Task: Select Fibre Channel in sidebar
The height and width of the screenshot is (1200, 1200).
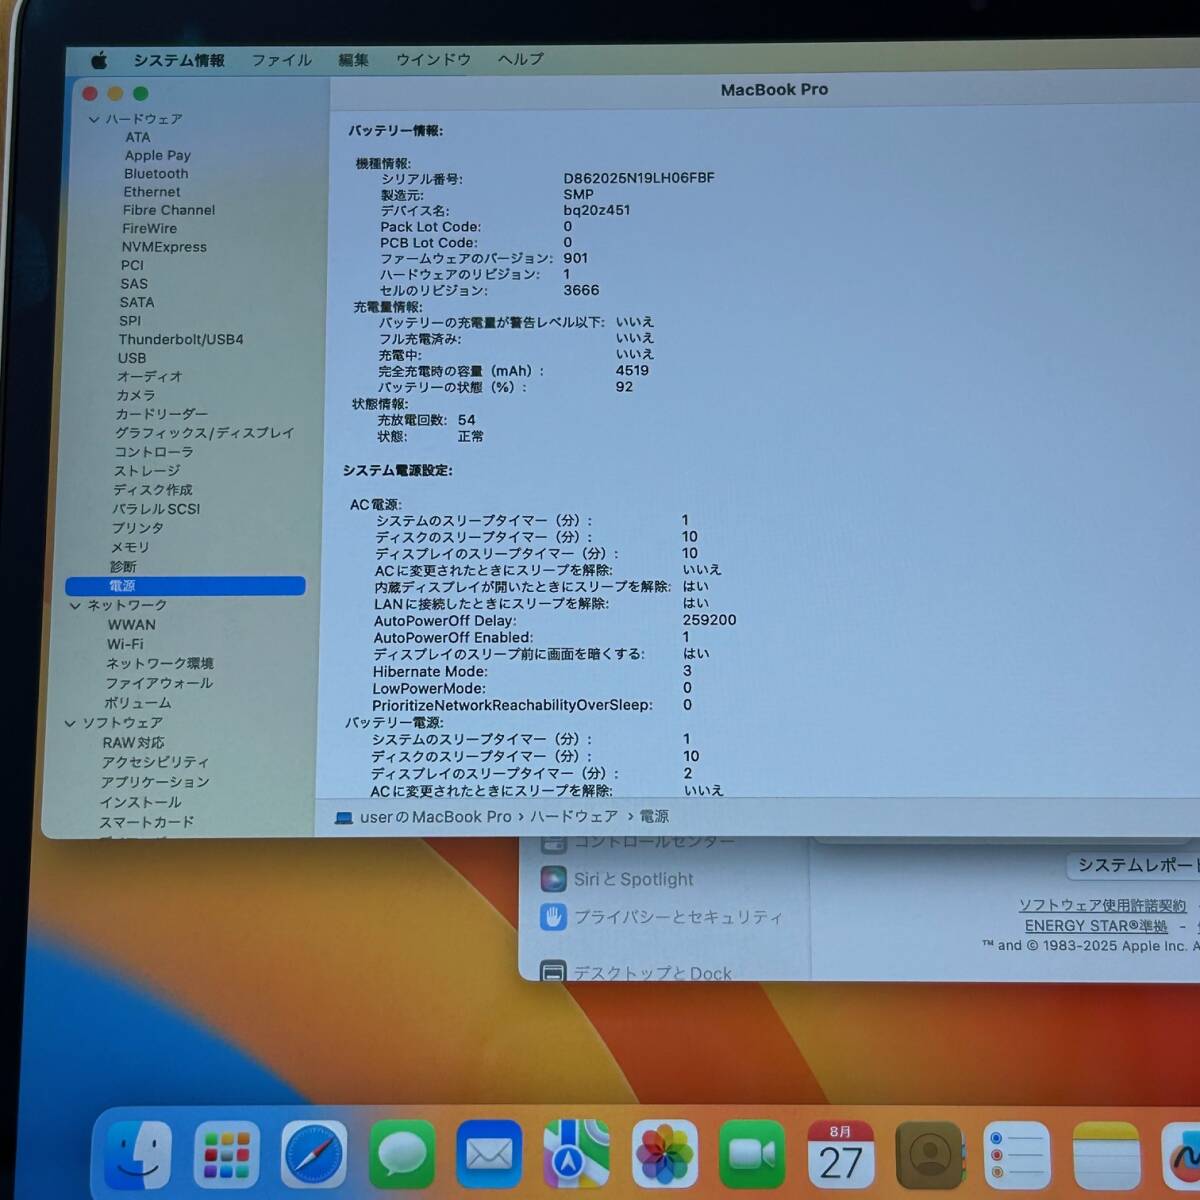Action: pyautogui.click(x=168, y=210)
